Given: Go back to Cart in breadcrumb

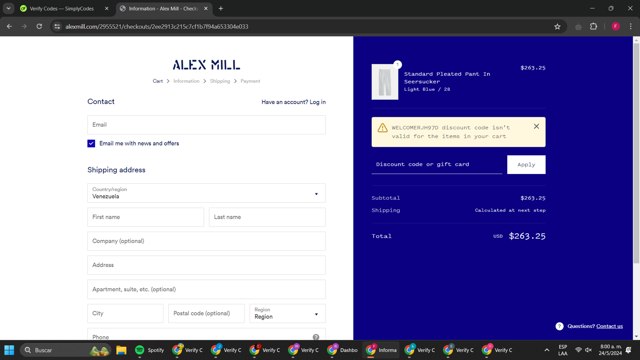Looking at the screenshot, I should tap(158, 81).
